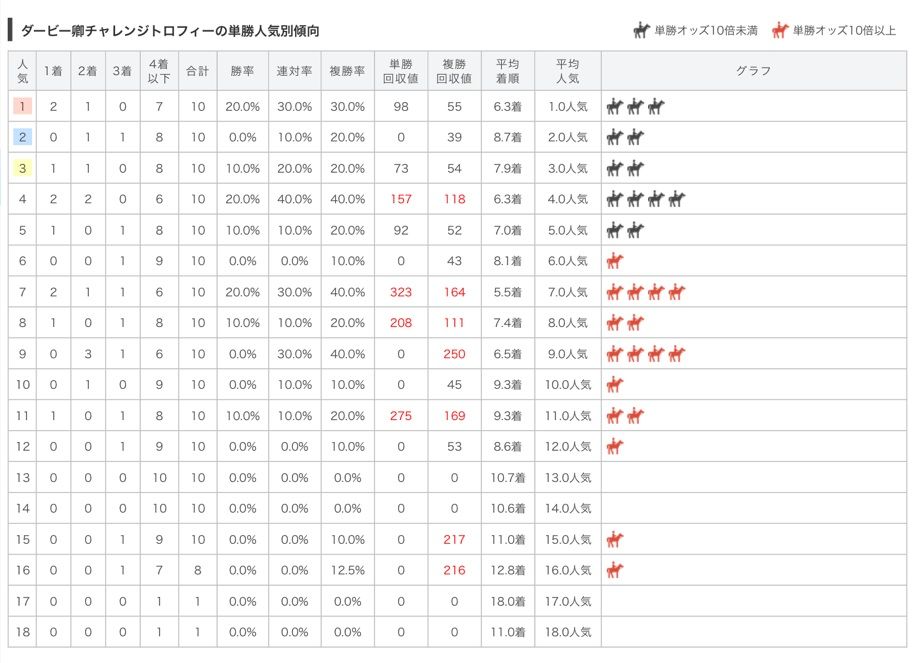Click the pink popularity 1 badge
Viewport: 915px width, 663px height.
click(x=22, y=106)
